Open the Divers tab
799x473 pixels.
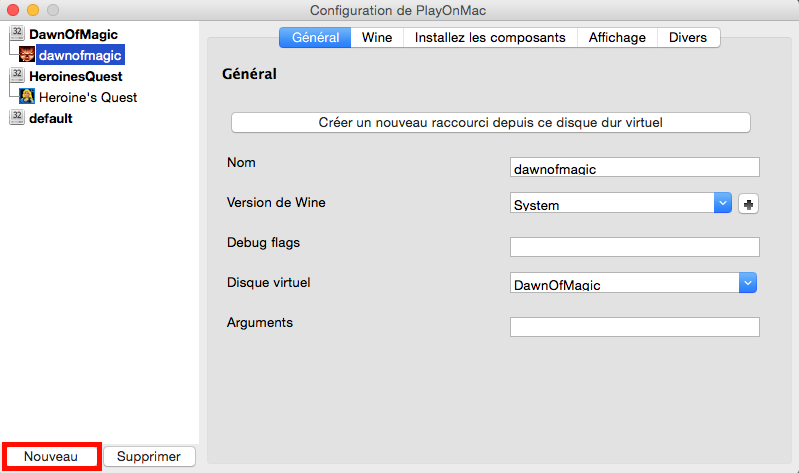tap(688, 37)
